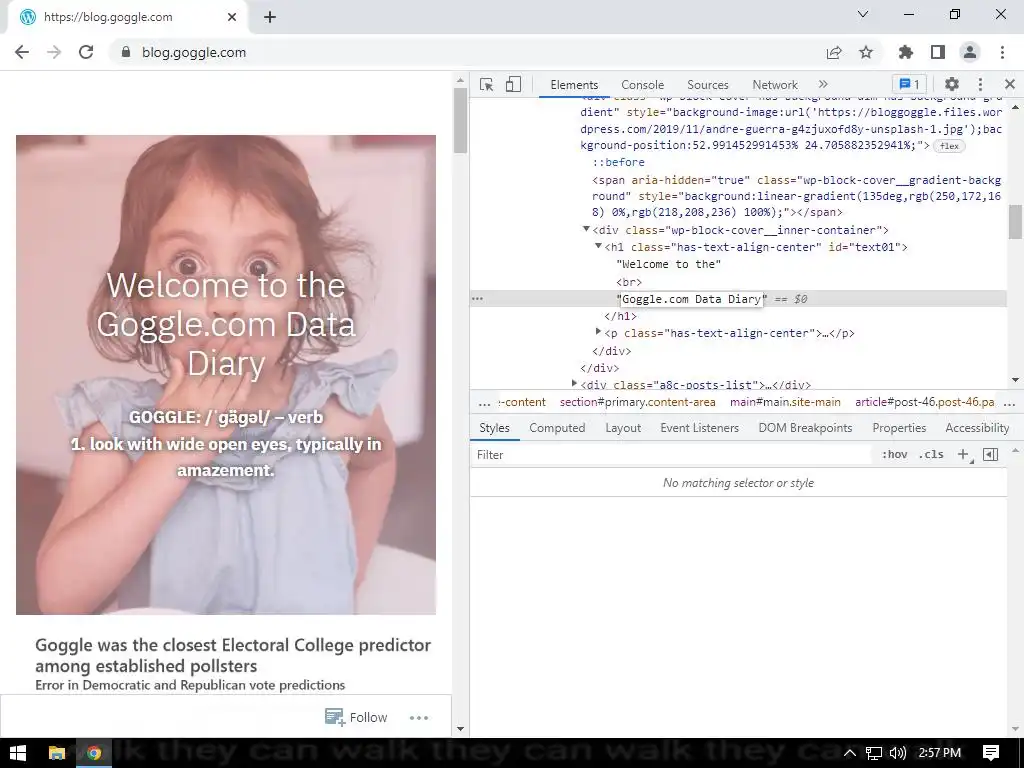The height and width of the screenshot is (768, 1024).
Task: Select the Layout pane tab
Action: pyautogui.click(x=623, y=428)
